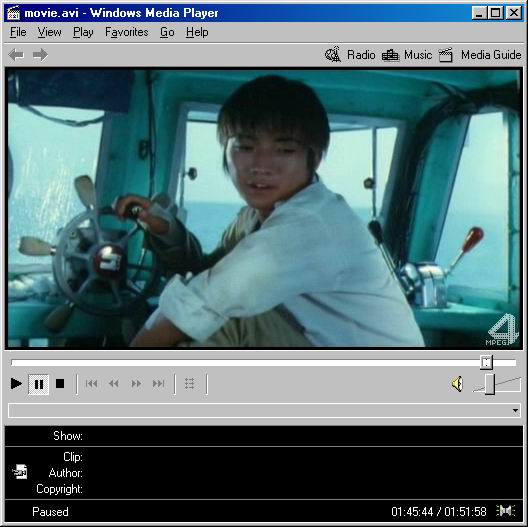Skip to next track icon
Viewport: 528px width, 527px height.
pyautogui.click(x=158, y=384)
